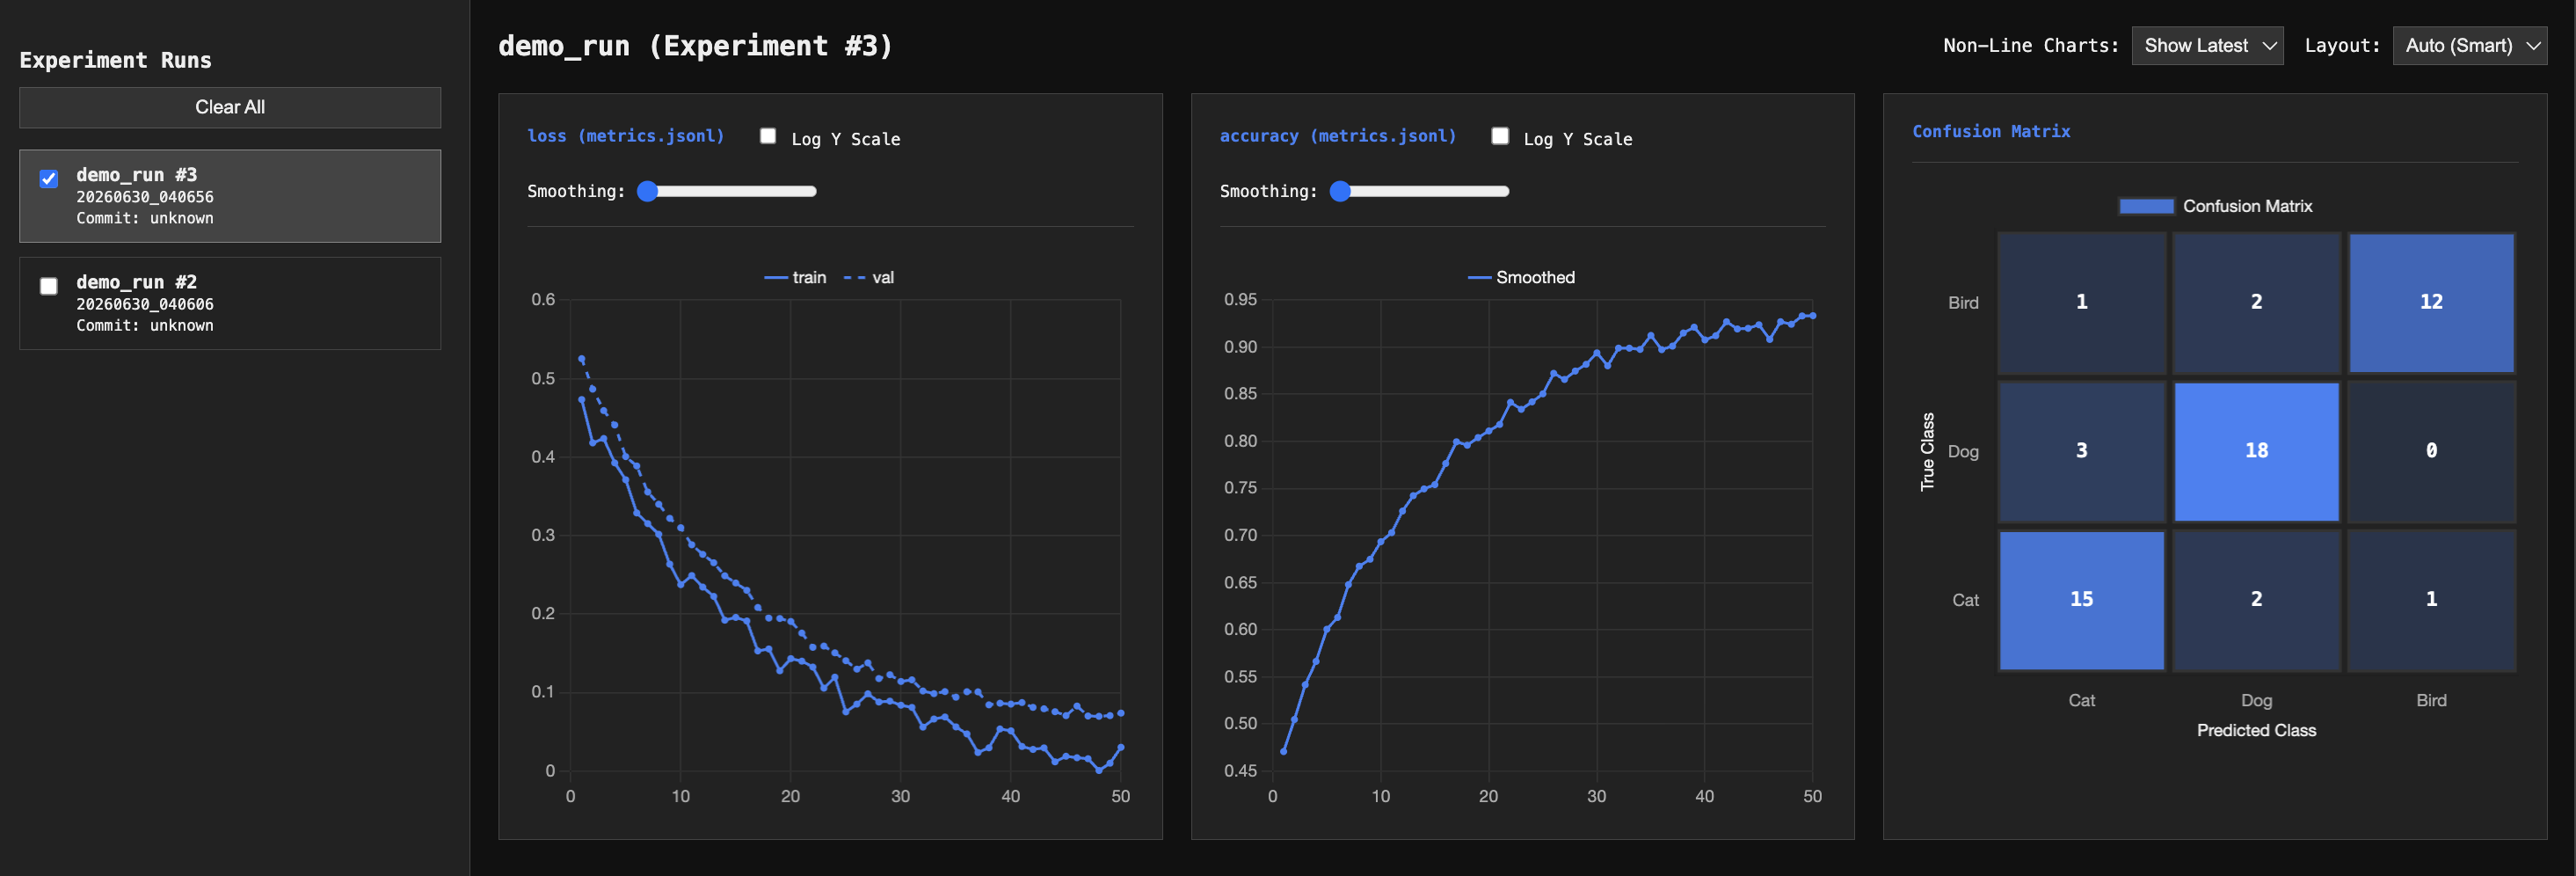Viewport: 2576px width, 876px height.
Task: Click the Dog-Cat cell showing 3
Action: pos(2082,451)
